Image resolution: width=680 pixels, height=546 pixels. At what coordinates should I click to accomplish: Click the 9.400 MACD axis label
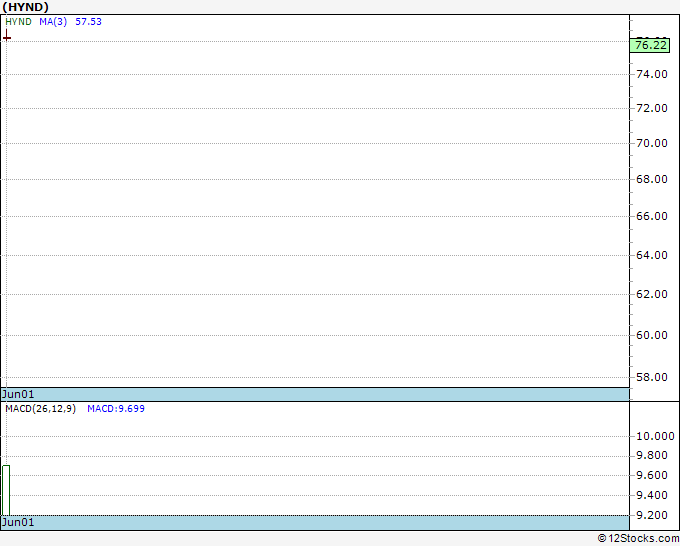[651, 495]
